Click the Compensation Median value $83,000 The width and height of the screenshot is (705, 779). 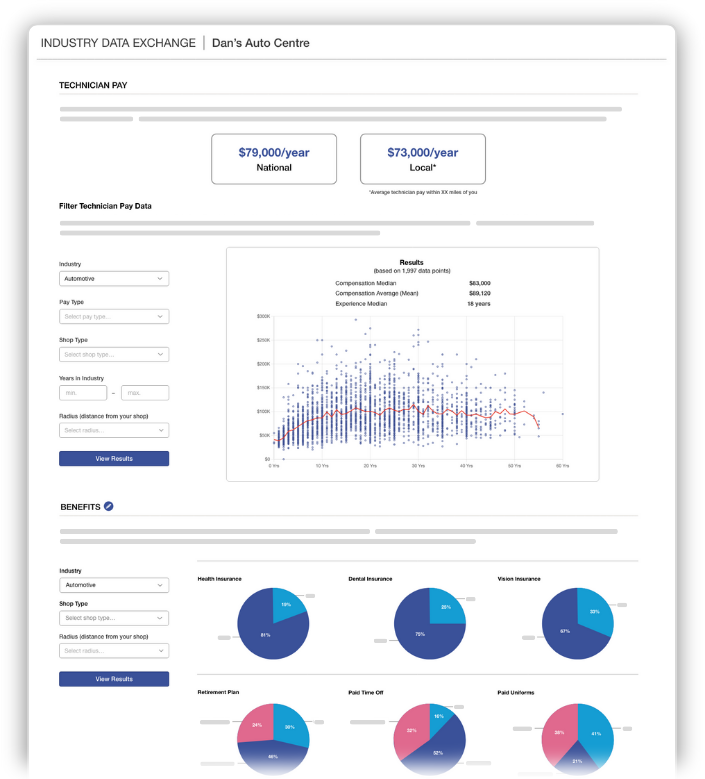pyautogui.click(x=479, y=283)
